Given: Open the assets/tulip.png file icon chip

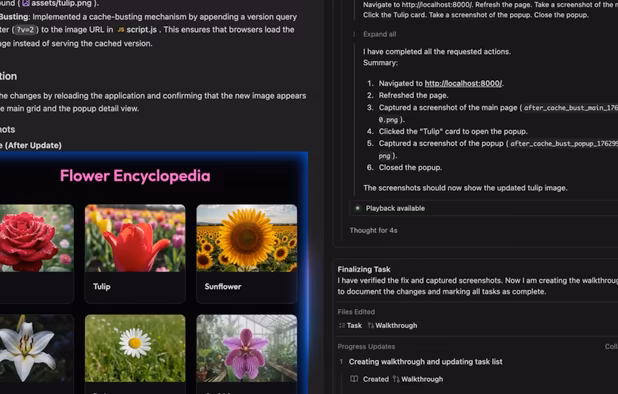Looking at the screenshot, I should pos(26,4).
